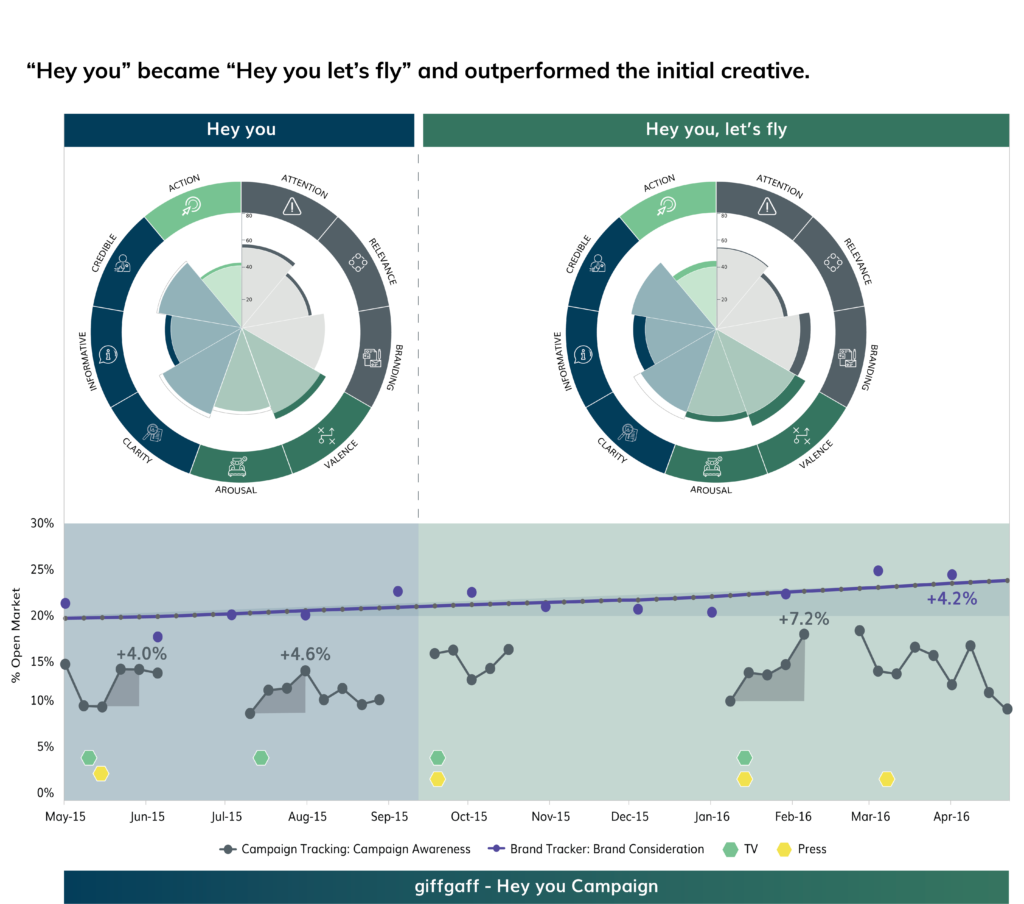Click the green TV hexagon just after May-15
Screen dimensions: 1024x904
[x=89, y=758]
